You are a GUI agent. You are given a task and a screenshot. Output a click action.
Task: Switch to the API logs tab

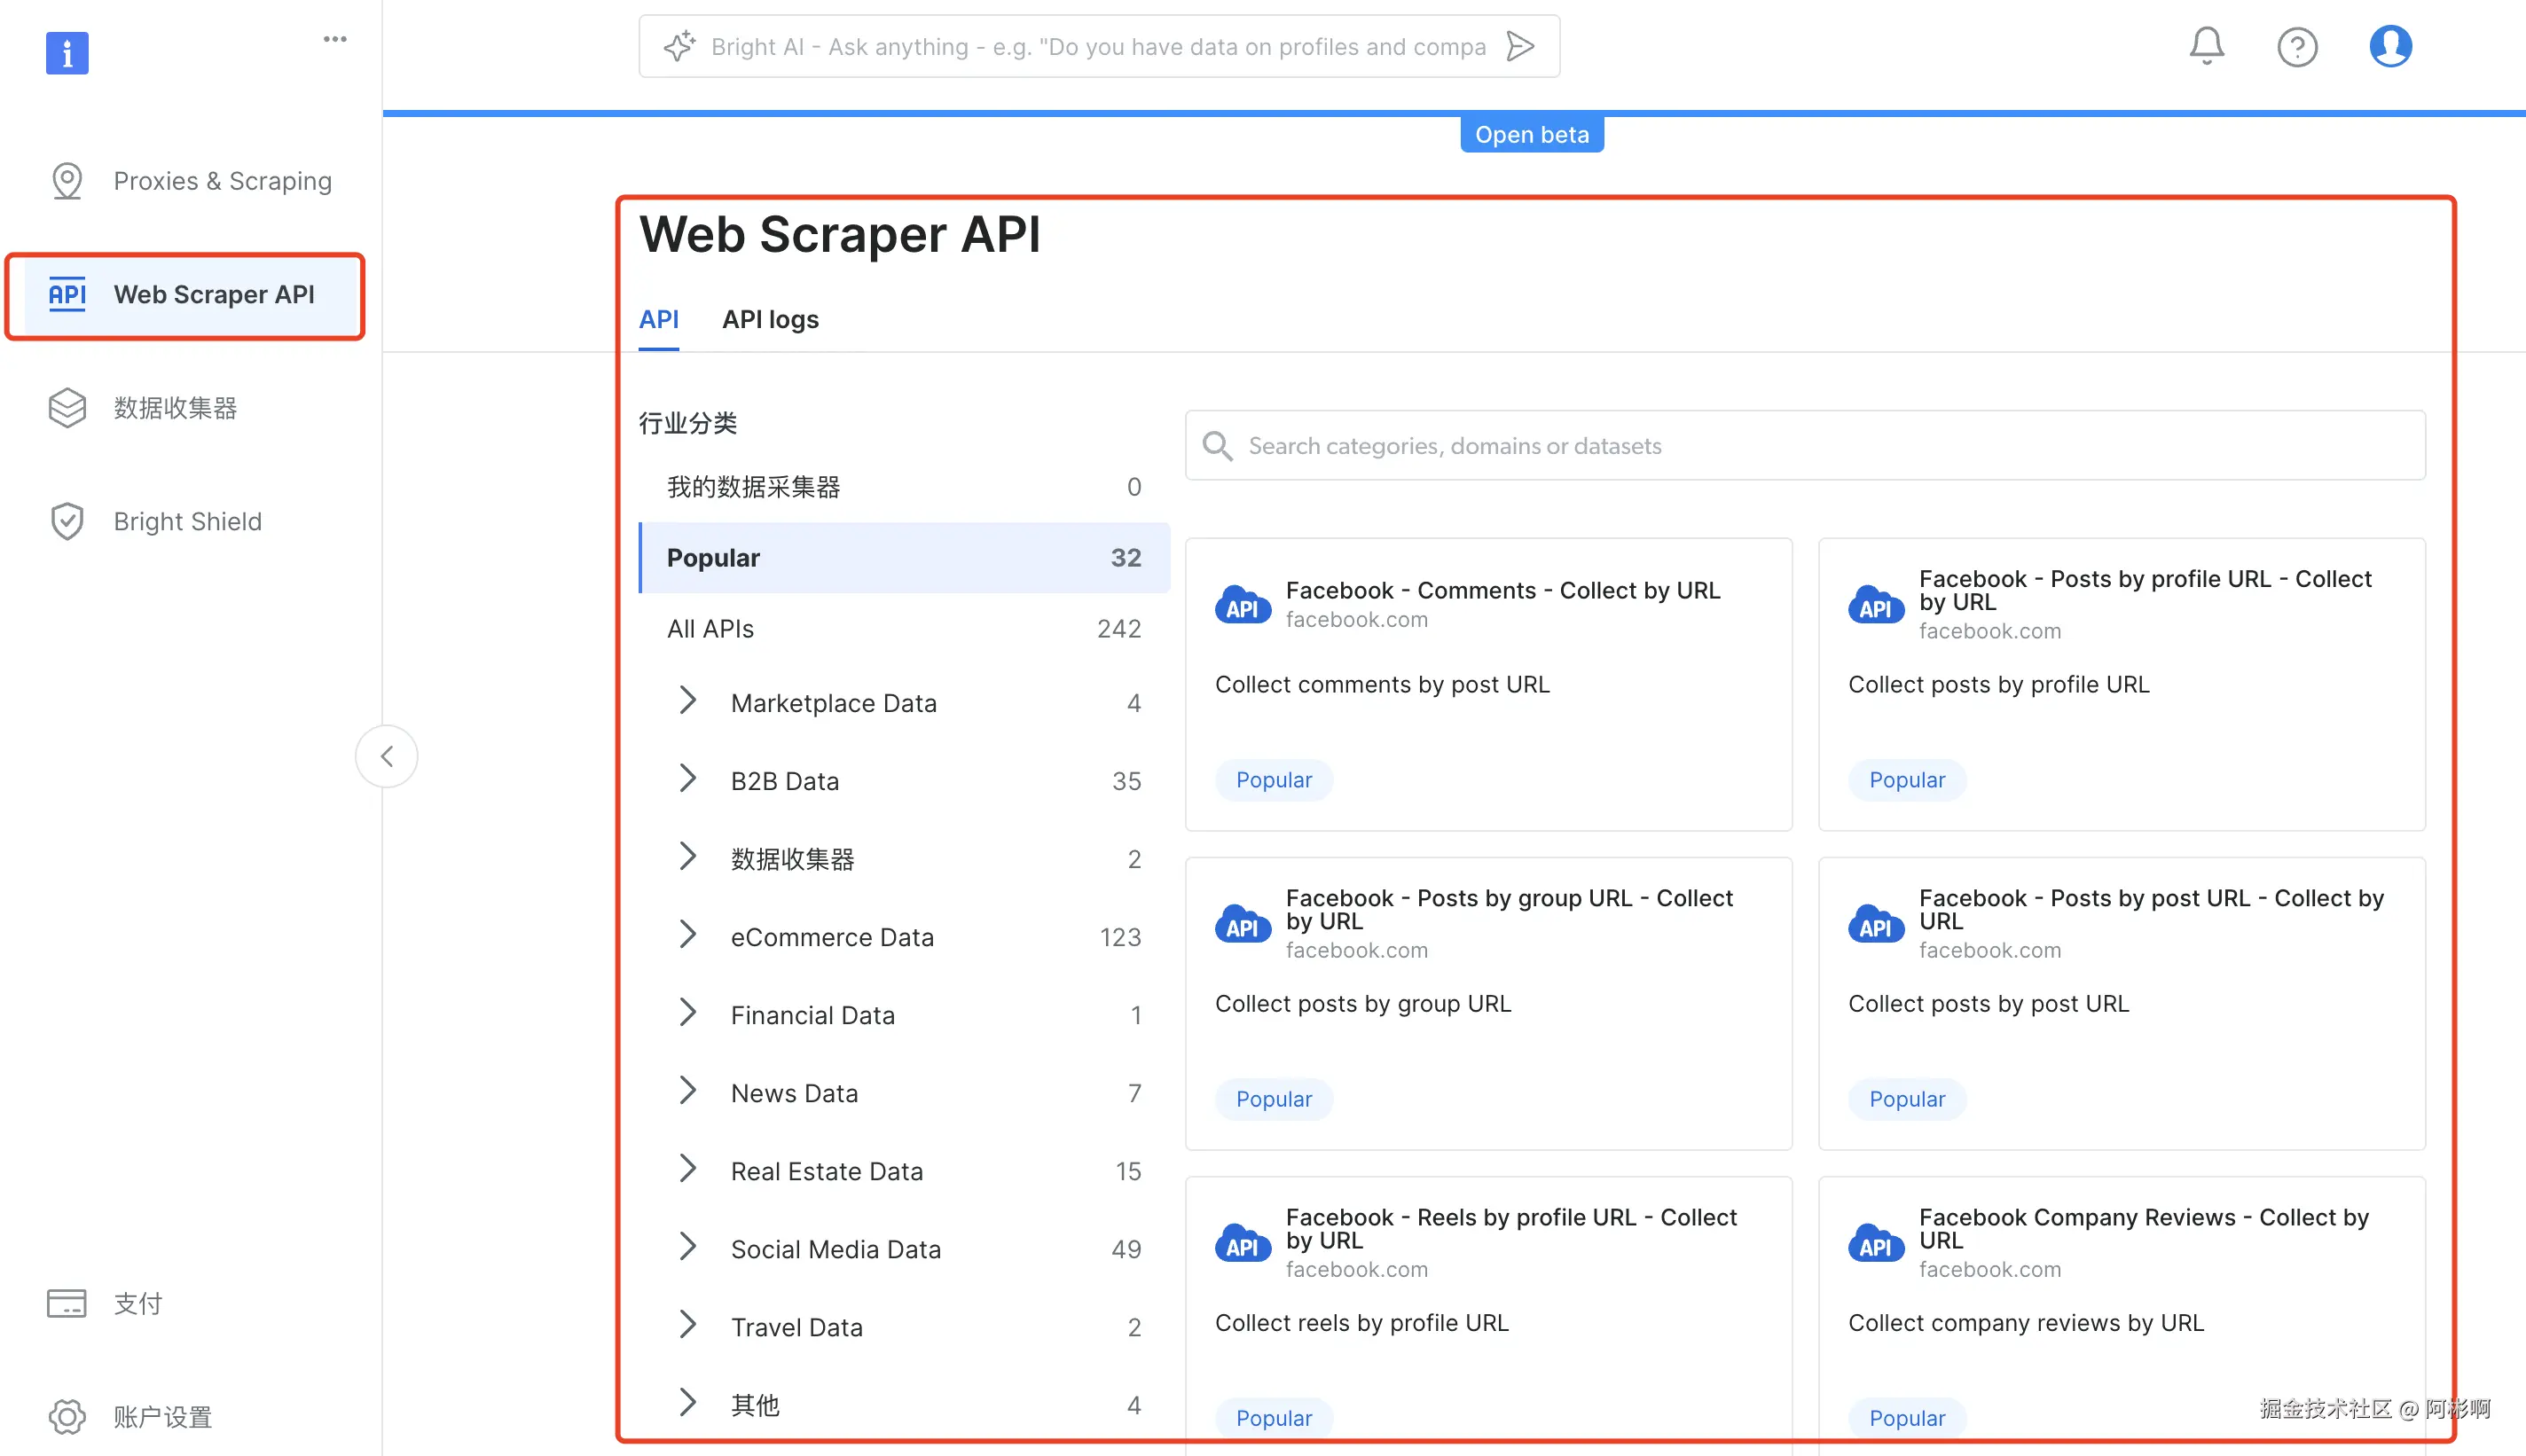tap(770, 319)
